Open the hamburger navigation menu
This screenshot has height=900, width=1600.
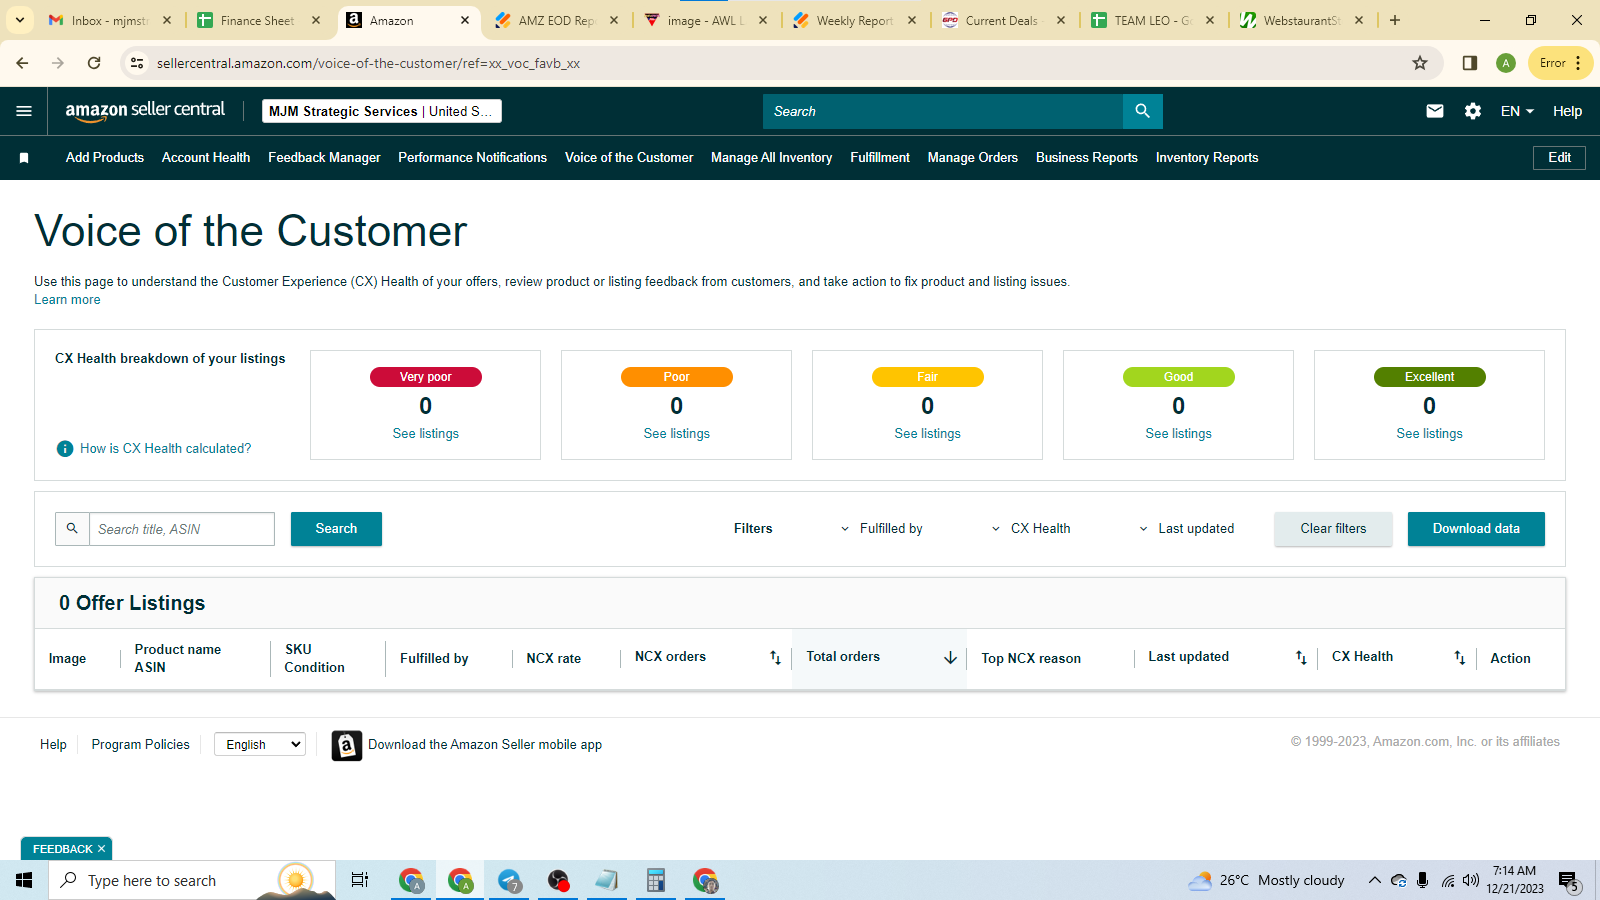point(24,111)
